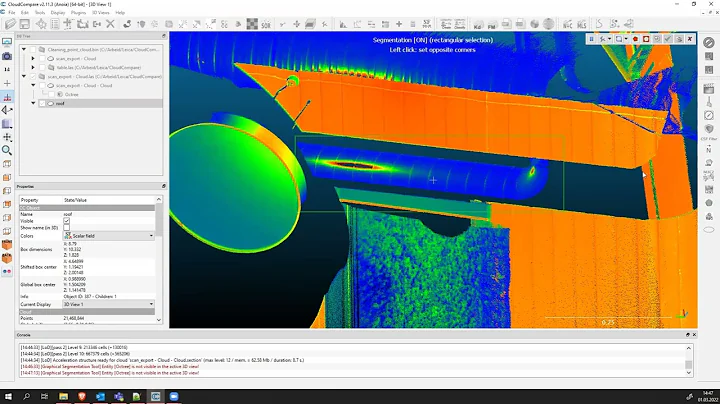Click the Save toolbar icon
This screenshot has height=404, width=720.
[25, 24]
